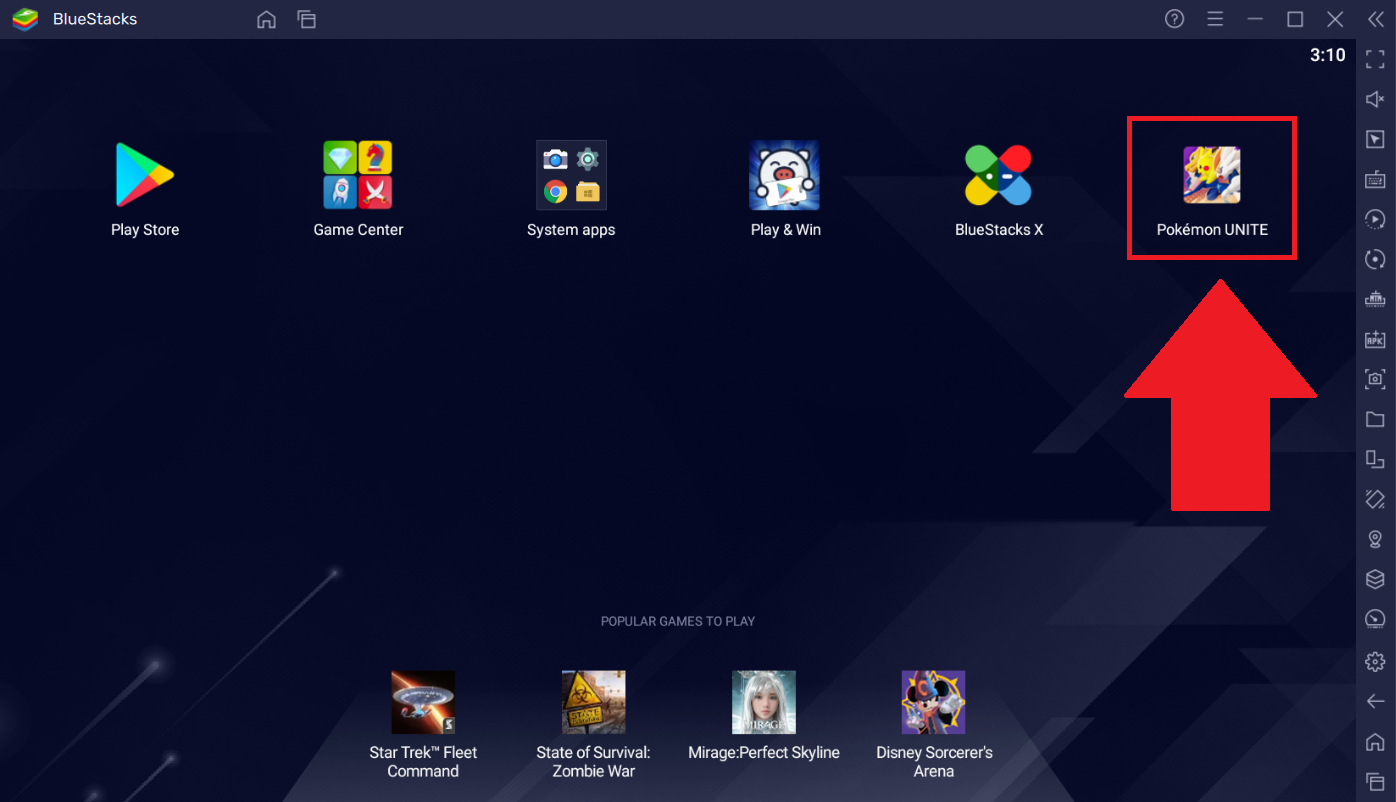The height and width of the screenshot is (802, 1396).
Task: Enter full screen mode
Action: (x=1375, y=59)
